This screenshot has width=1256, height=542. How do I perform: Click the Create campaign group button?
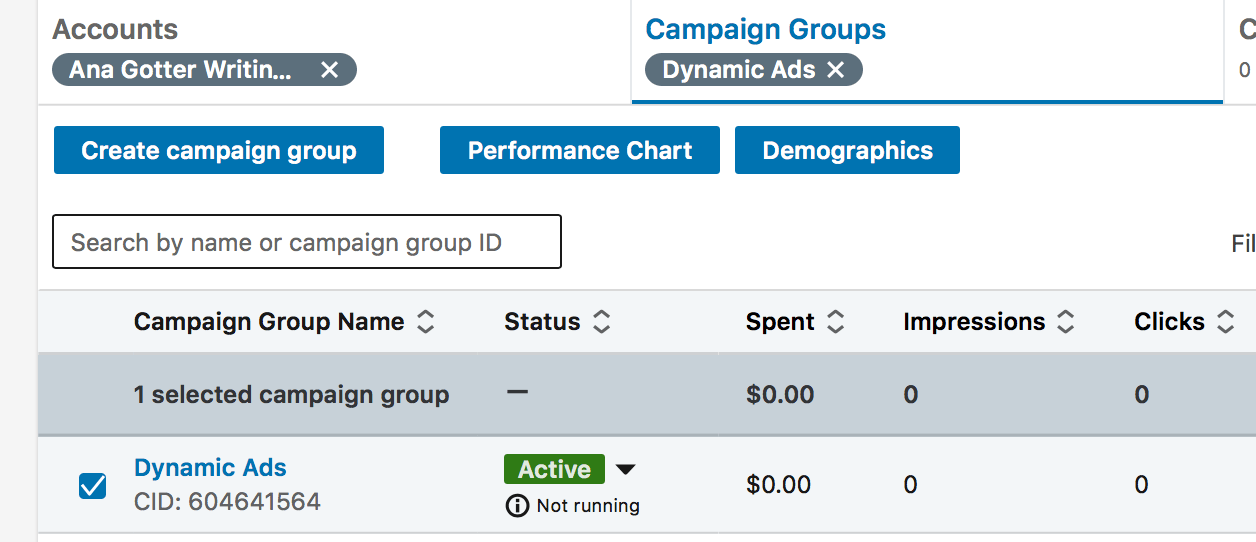click(219, 150)
